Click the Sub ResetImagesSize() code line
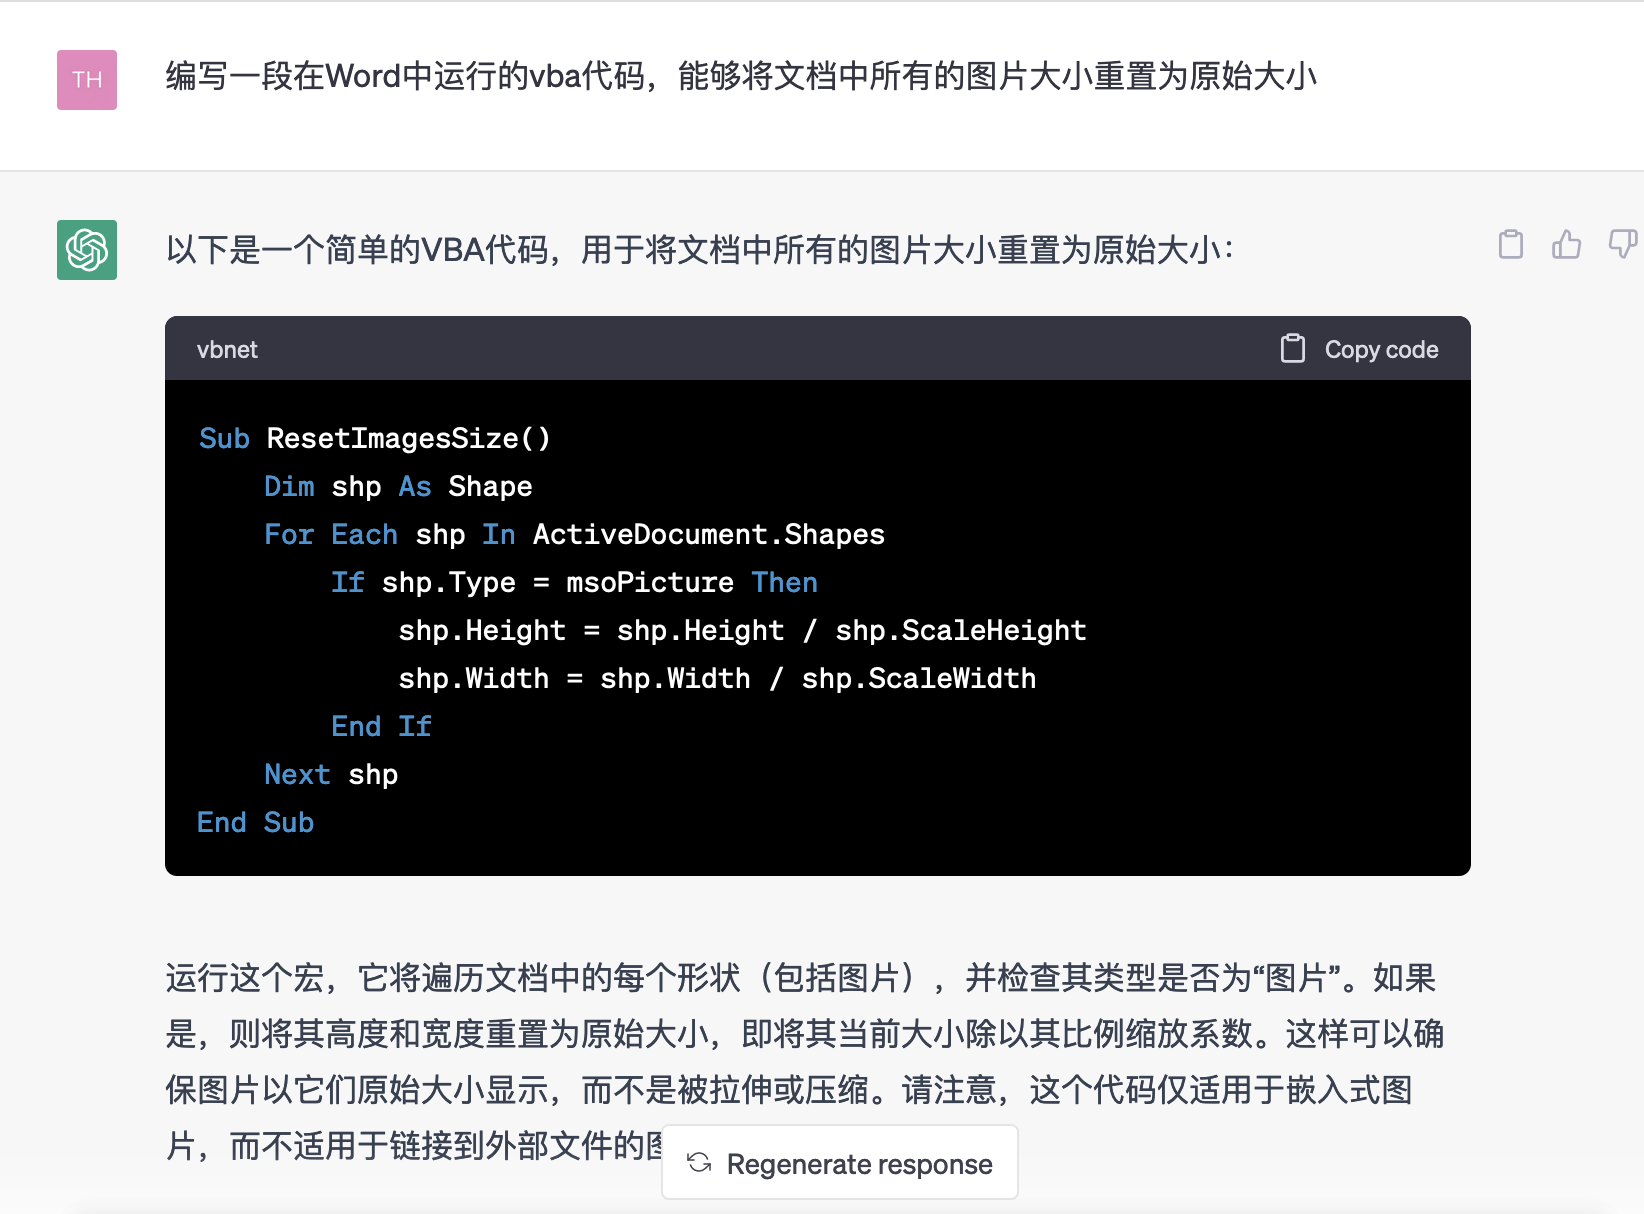Image resolution: width=1644 pixels, height=1214 pixels. coord(375,439)
